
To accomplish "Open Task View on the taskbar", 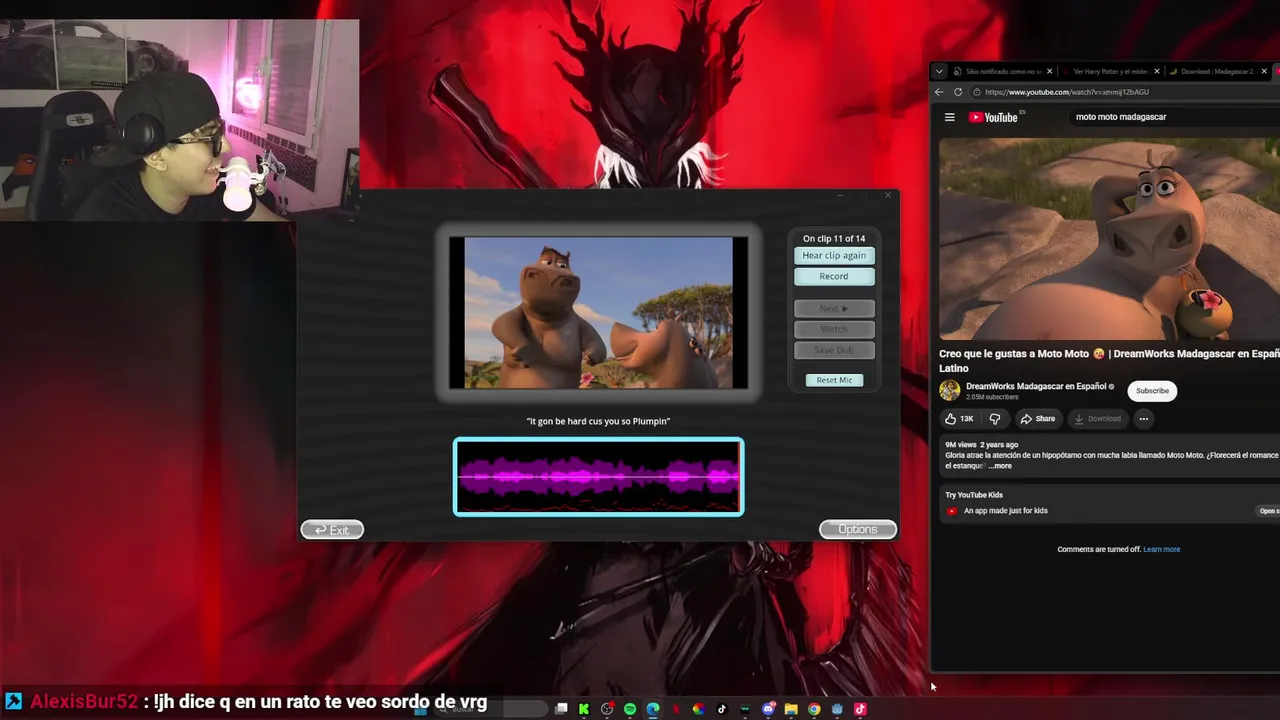I will (562, 709).
